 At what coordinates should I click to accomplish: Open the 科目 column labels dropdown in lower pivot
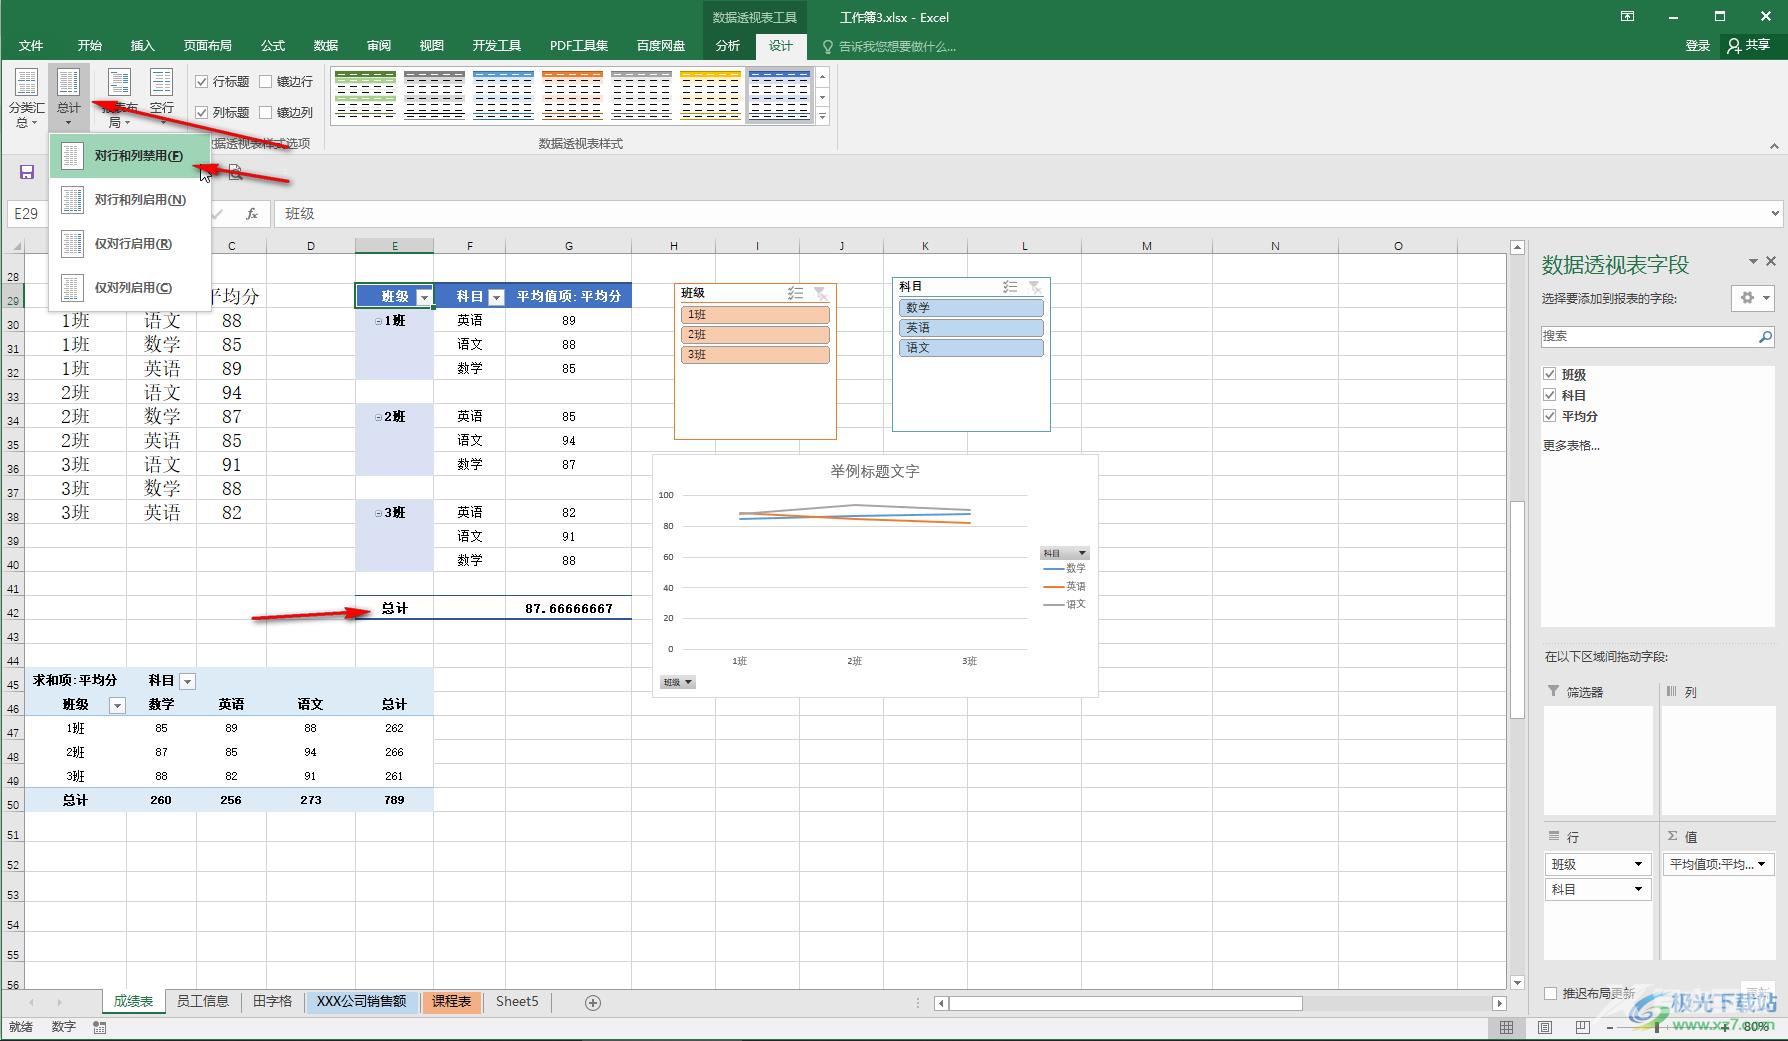(187, 681)
